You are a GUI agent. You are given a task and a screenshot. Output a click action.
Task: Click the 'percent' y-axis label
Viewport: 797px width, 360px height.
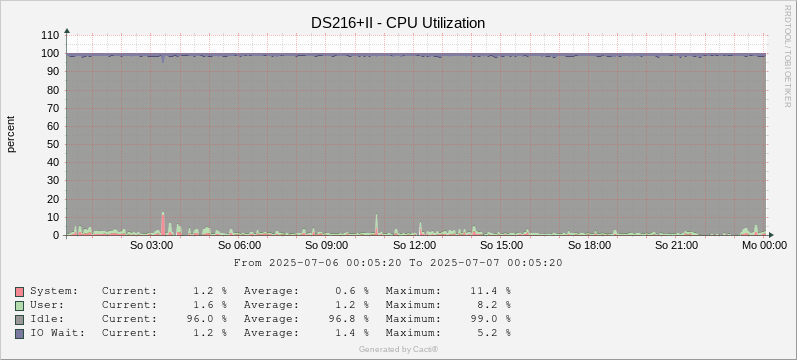coord(11,134)
